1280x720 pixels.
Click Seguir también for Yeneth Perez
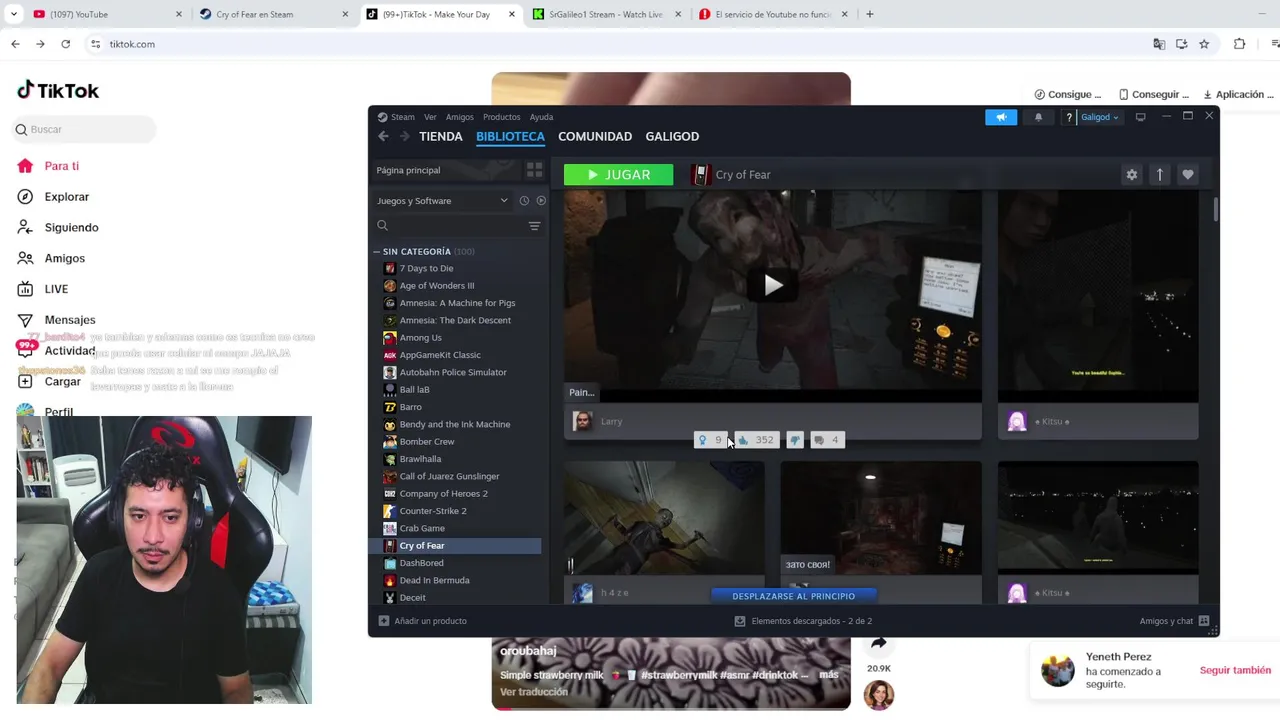click(1235, 670)
